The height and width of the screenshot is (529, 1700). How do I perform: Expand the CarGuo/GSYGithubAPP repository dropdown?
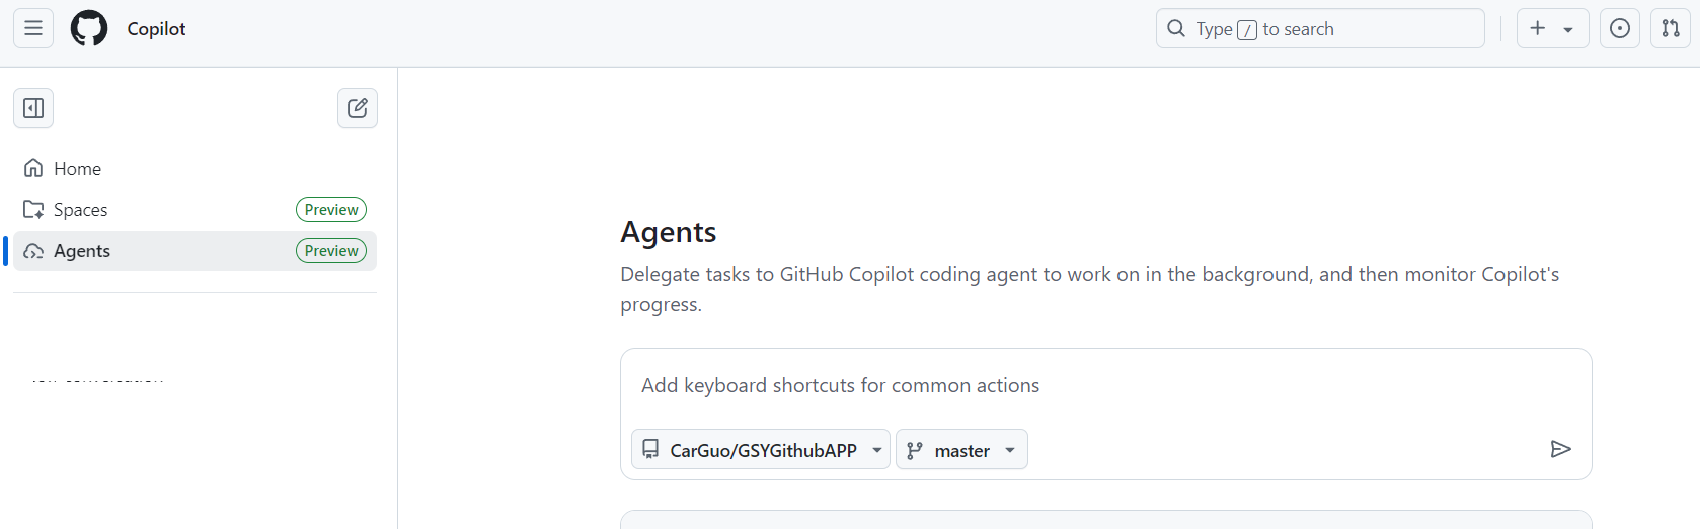point(761,450)
